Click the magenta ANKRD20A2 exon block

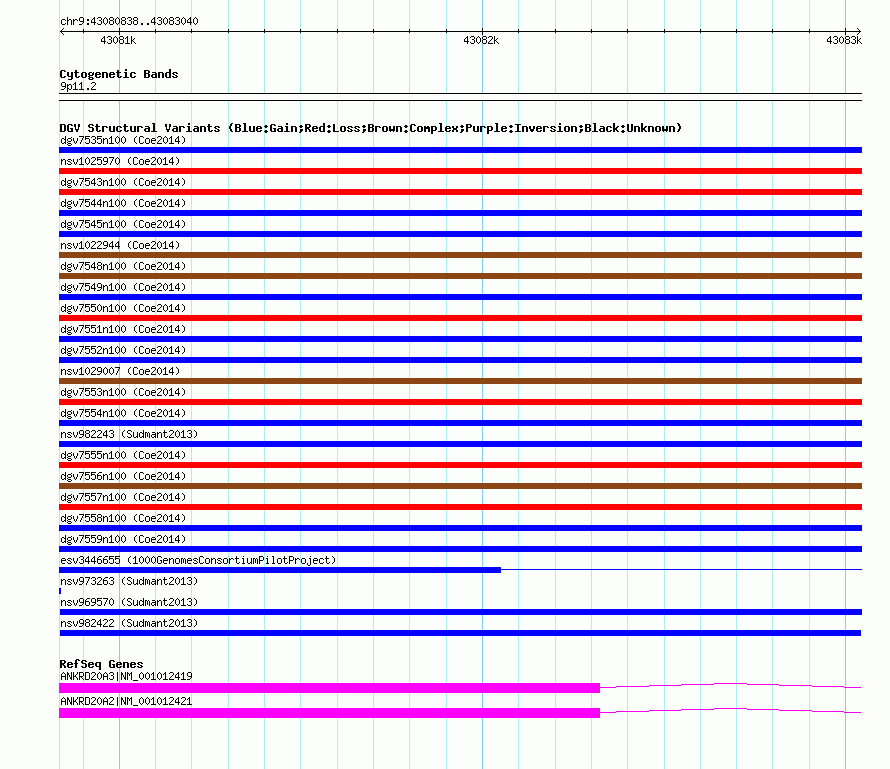click(329, 713)
